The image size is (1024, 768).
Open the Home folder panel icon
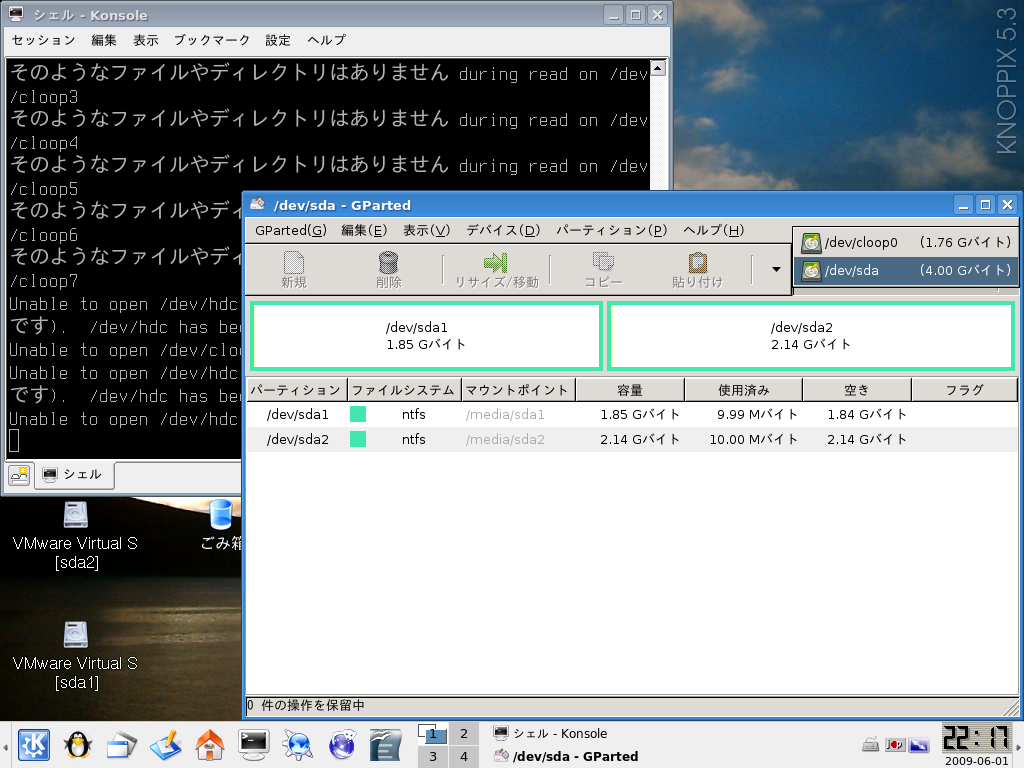pyautogui.click(x=210, y=745)
